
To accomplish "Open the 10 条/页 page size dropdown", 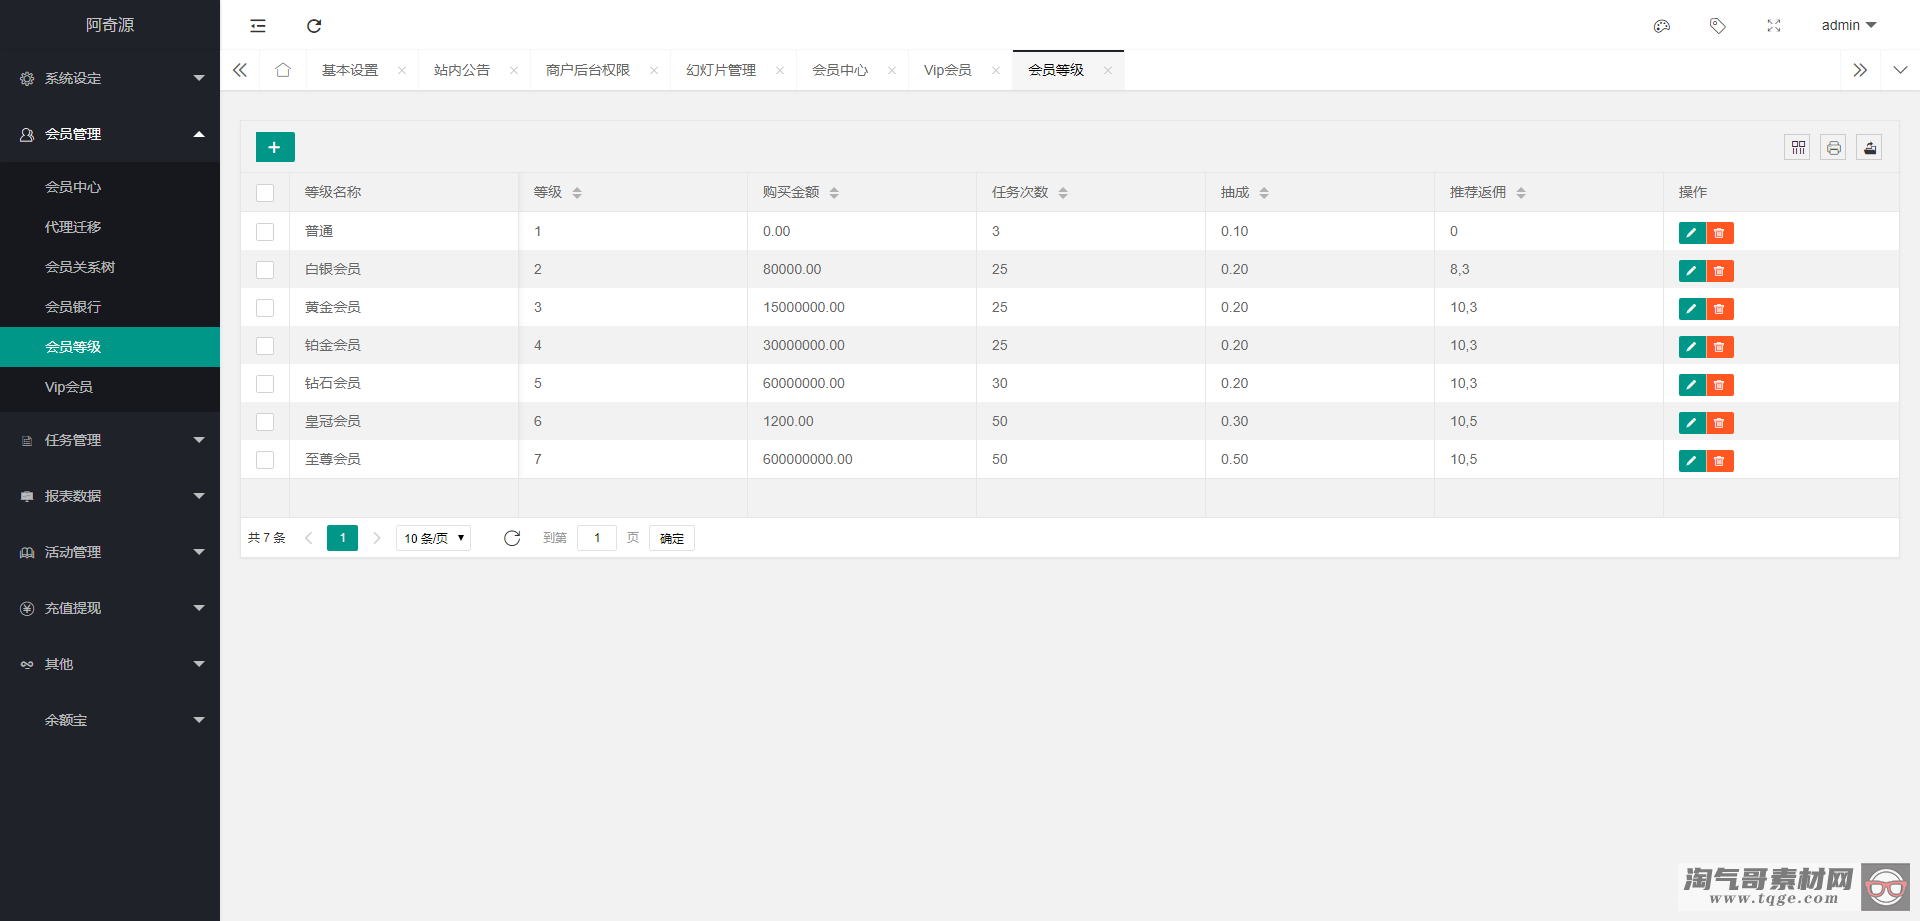I will pos(434,538).
